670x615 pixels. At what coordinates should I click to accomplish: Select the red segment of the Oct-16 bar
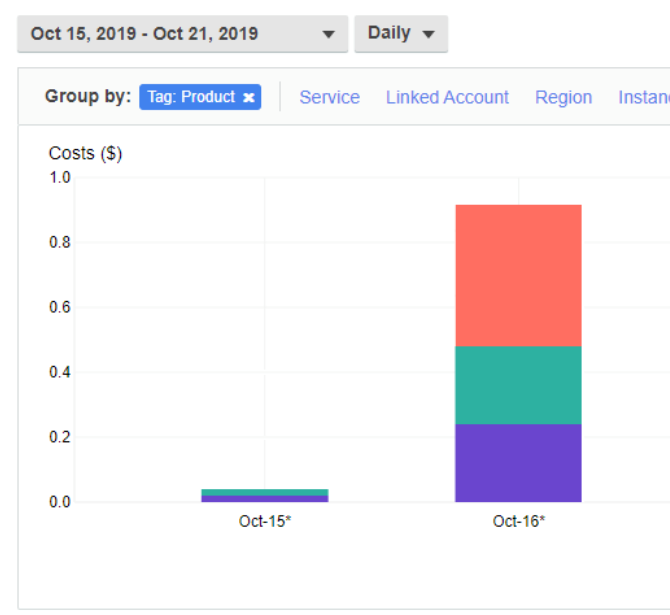click(518, 275)
